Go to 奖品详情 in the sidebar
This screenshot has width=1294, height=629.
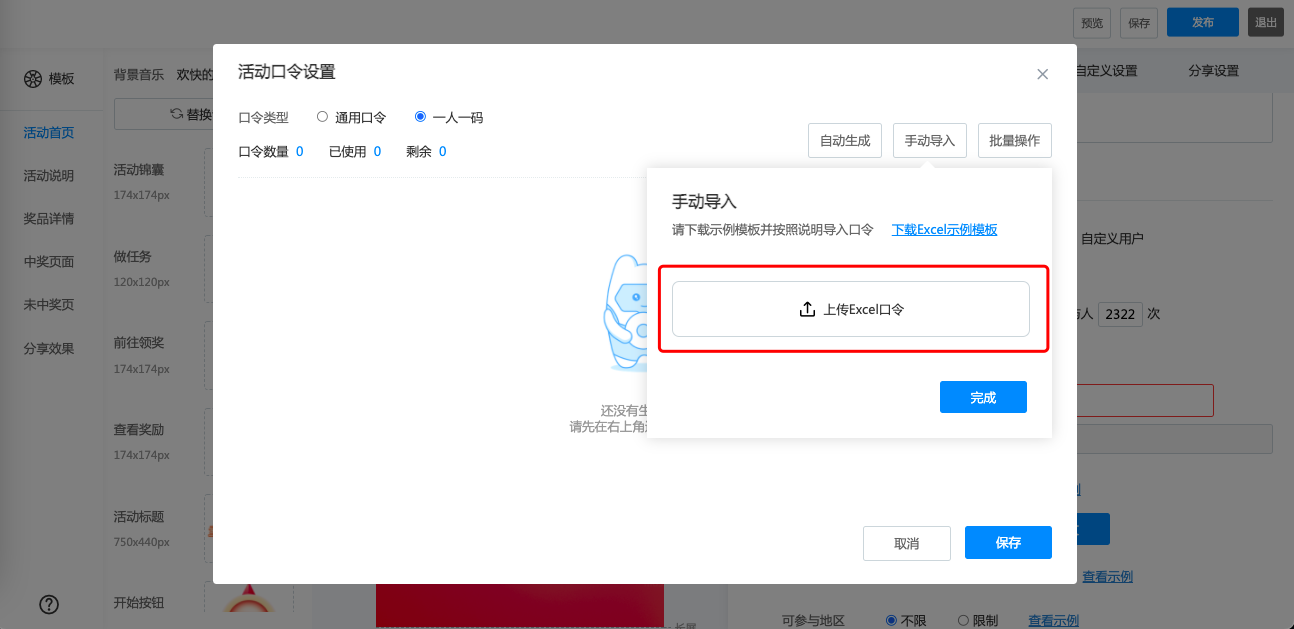click(49, 219)
